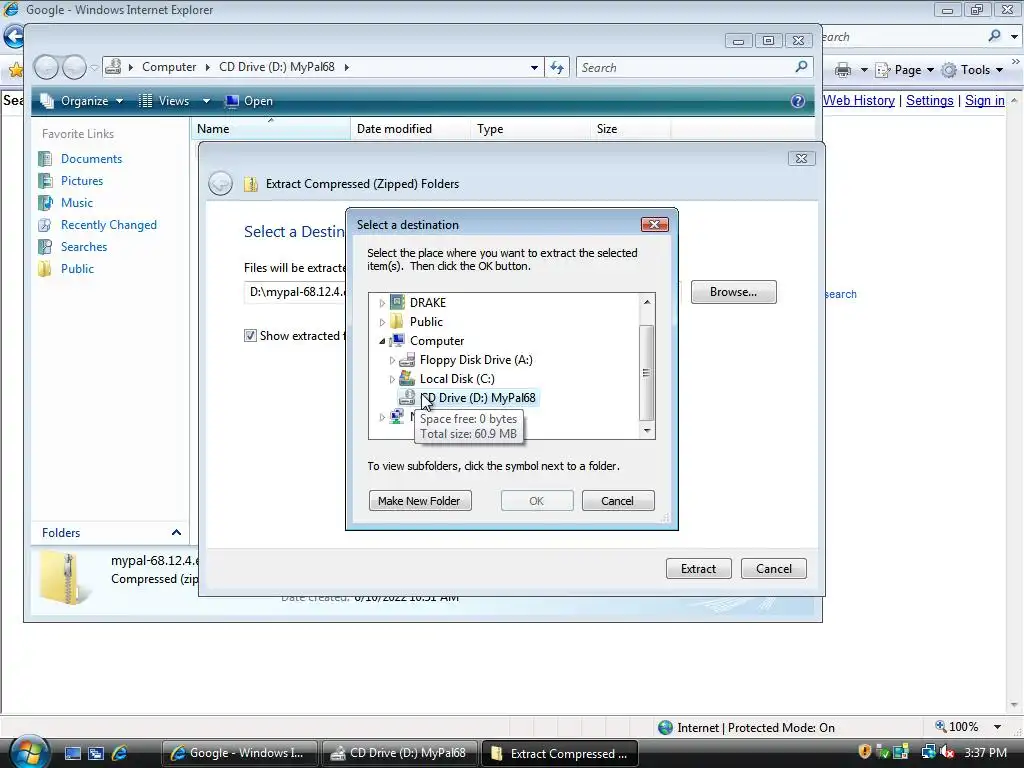Image resolution: width=1024 pixels, height=768 pixels.
Task: Click the Windows Start orb
Action: 27,751
